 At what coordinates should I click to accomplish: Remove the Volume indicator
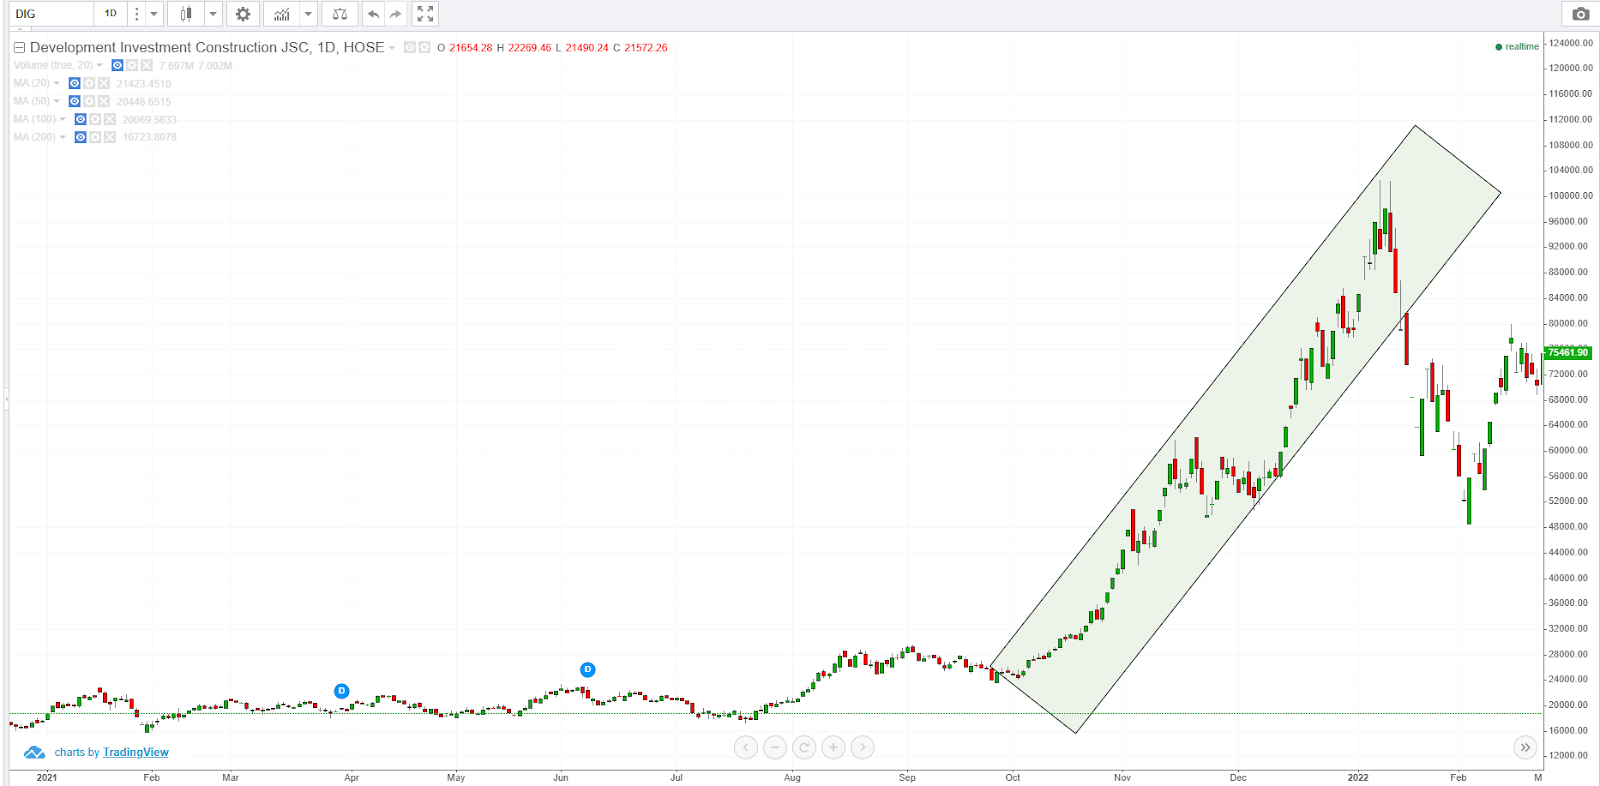click(x=146, y=65)
